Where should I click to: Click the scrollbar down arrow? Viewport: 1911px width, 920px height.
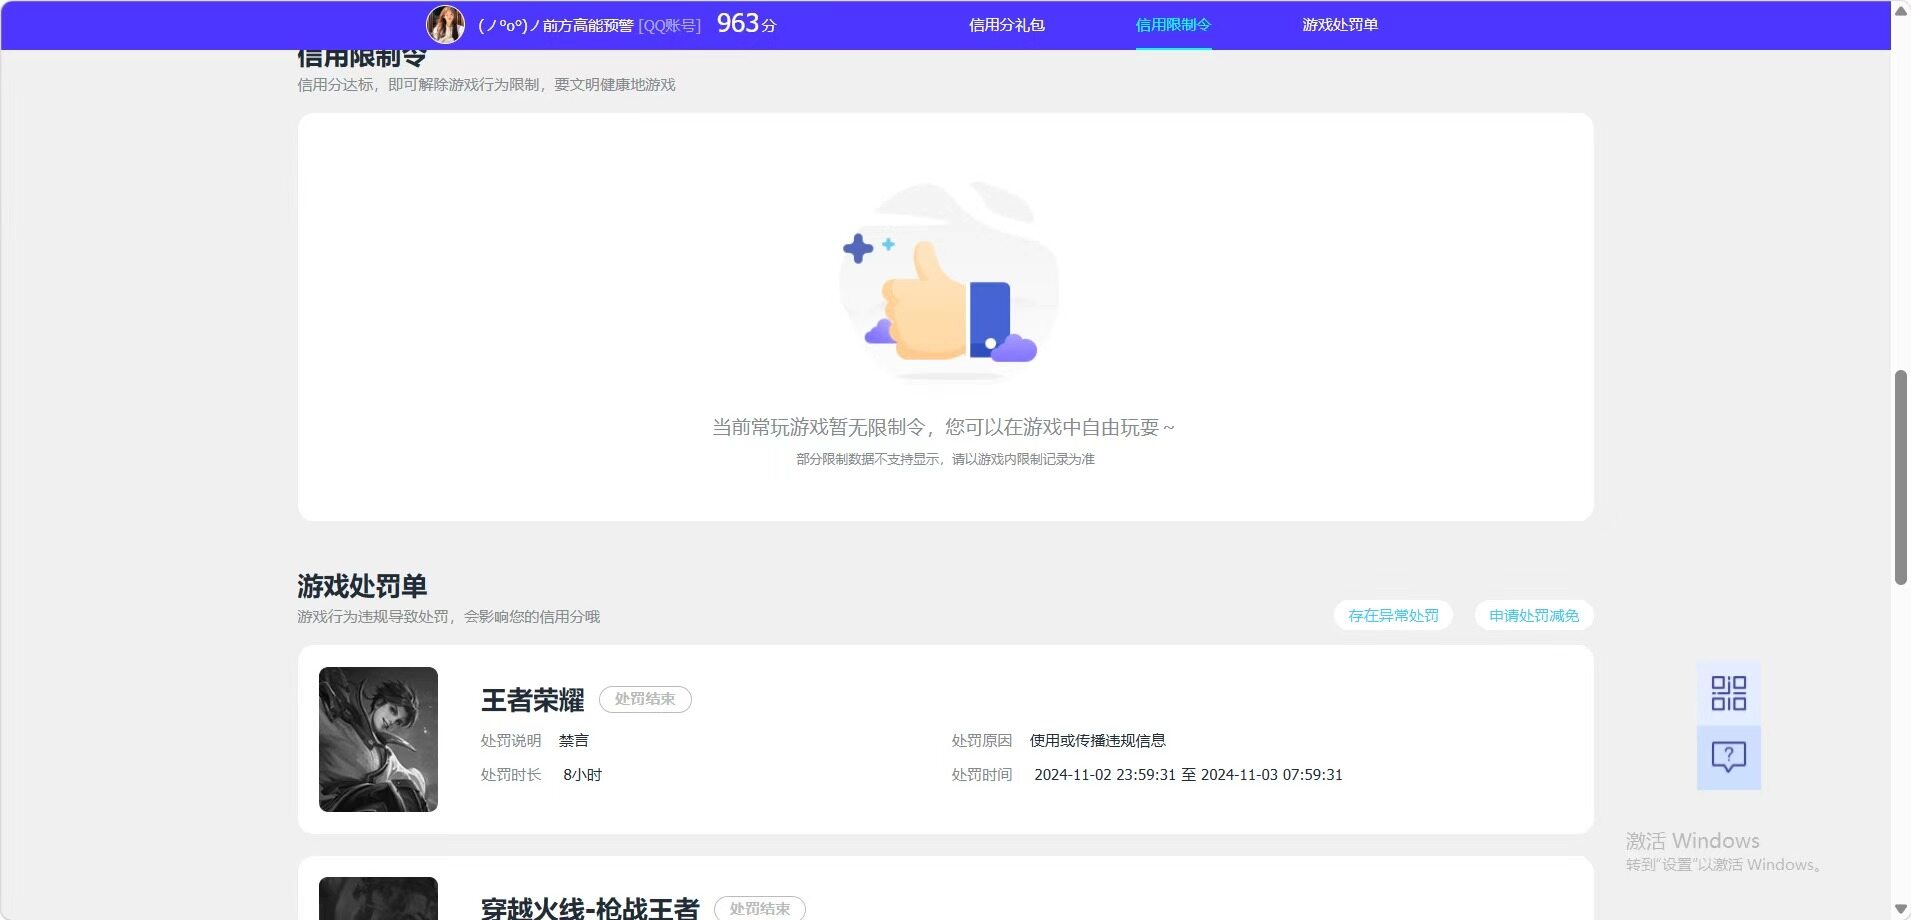pos(1901,909)
